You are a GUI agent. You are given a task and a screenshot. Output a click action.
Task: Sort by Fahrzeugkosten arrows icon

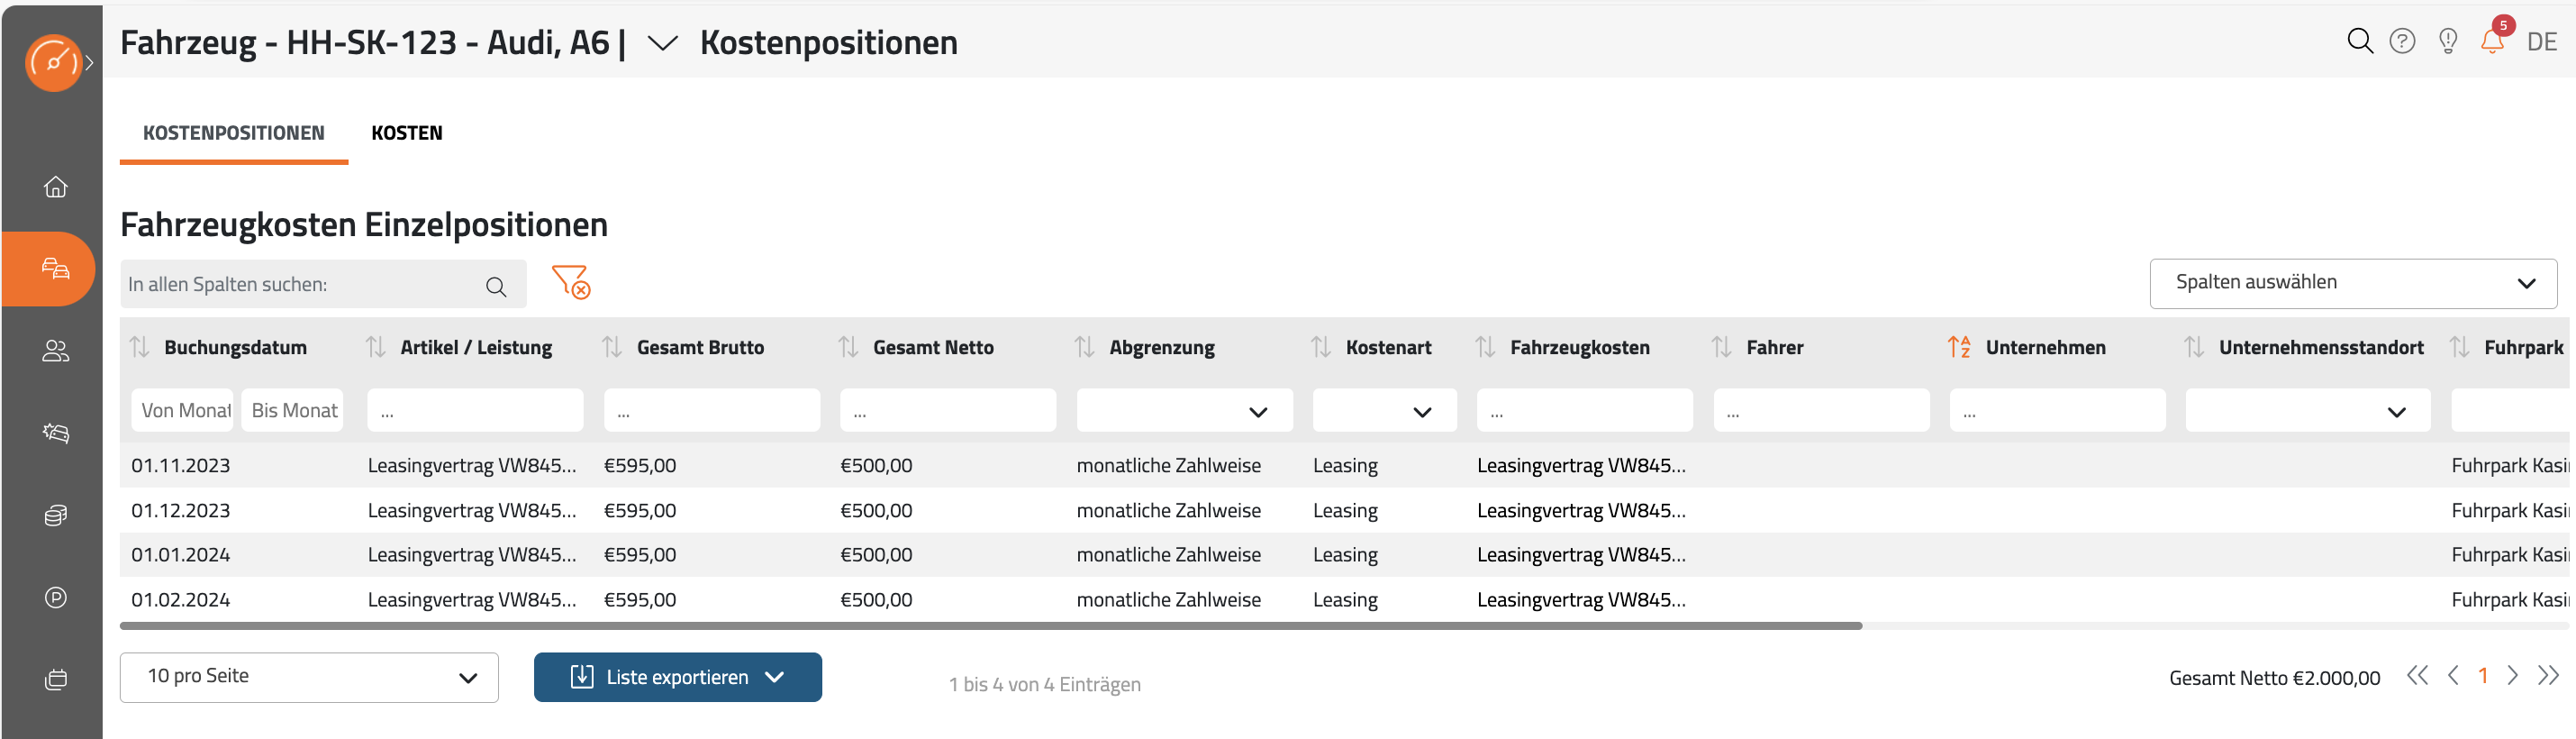[1485, 347]
